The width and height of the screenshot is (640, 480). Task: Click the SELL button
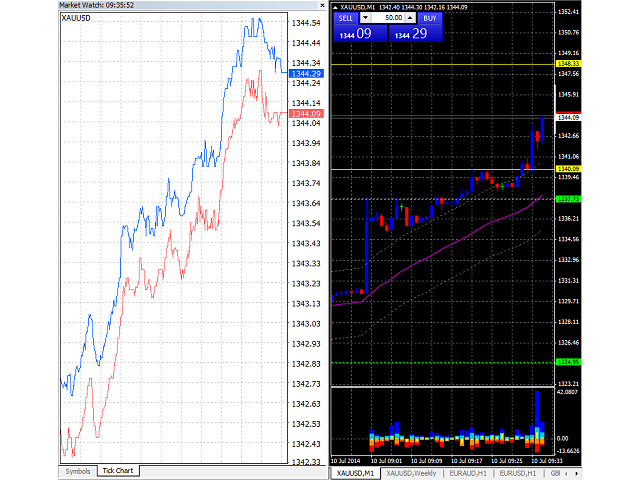pos(346,18)
